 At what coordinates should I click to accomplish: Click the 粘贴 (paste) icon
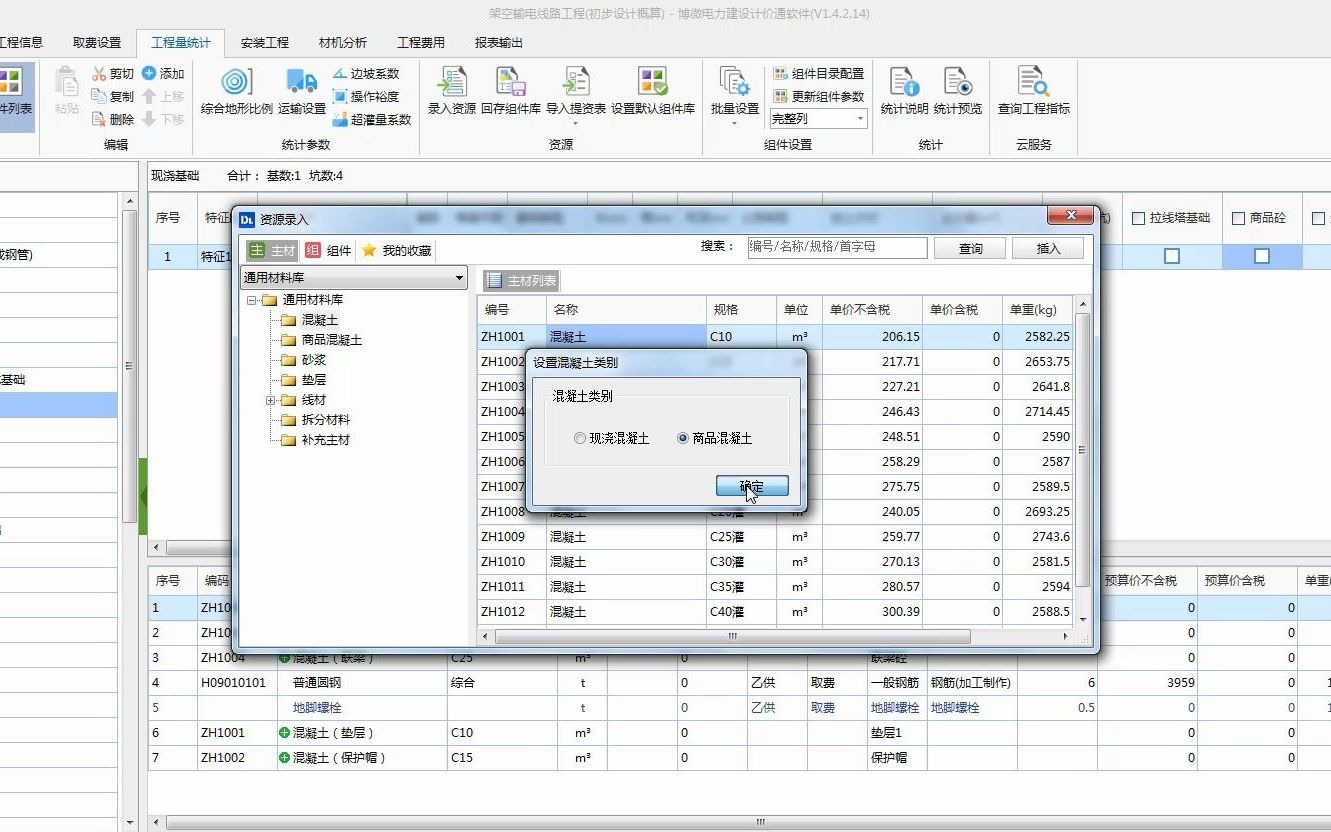tap(67, 82)
